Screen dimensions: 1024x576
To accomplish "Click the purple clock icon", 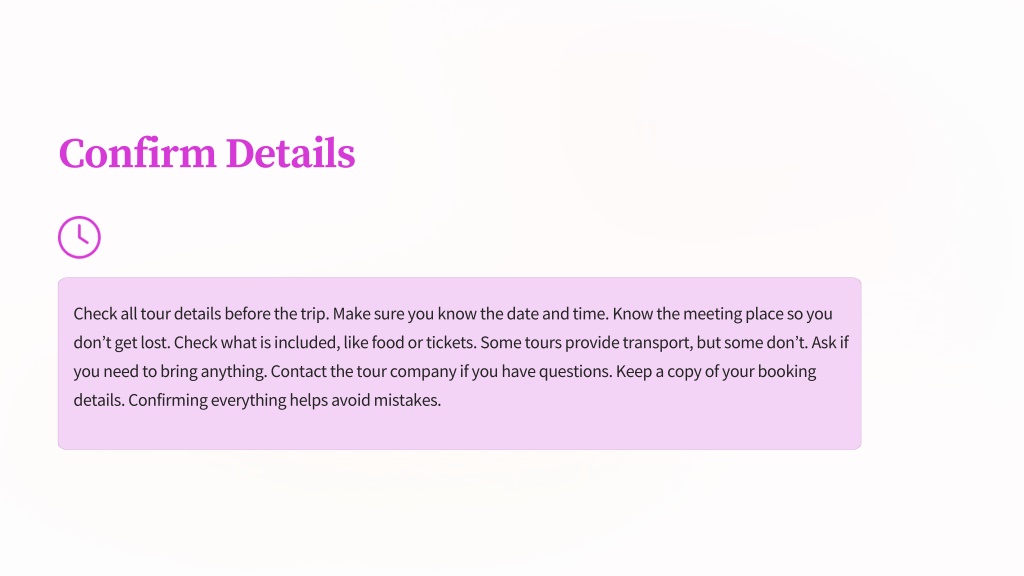I will (x=79, y=237).
